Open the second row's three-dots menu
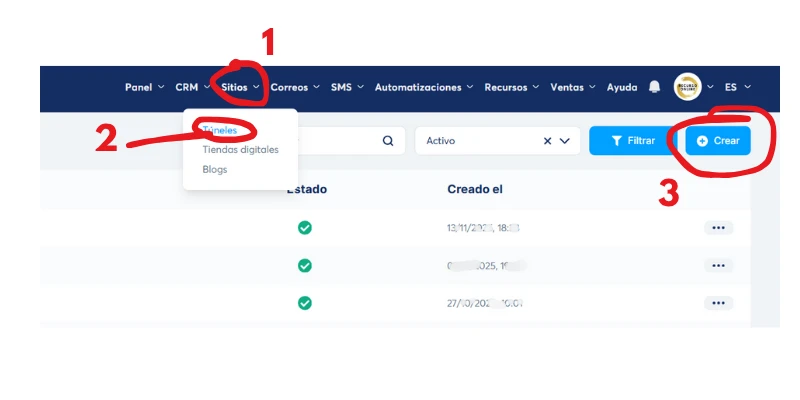This screenshot has width=800, height=400. (718, 265)
